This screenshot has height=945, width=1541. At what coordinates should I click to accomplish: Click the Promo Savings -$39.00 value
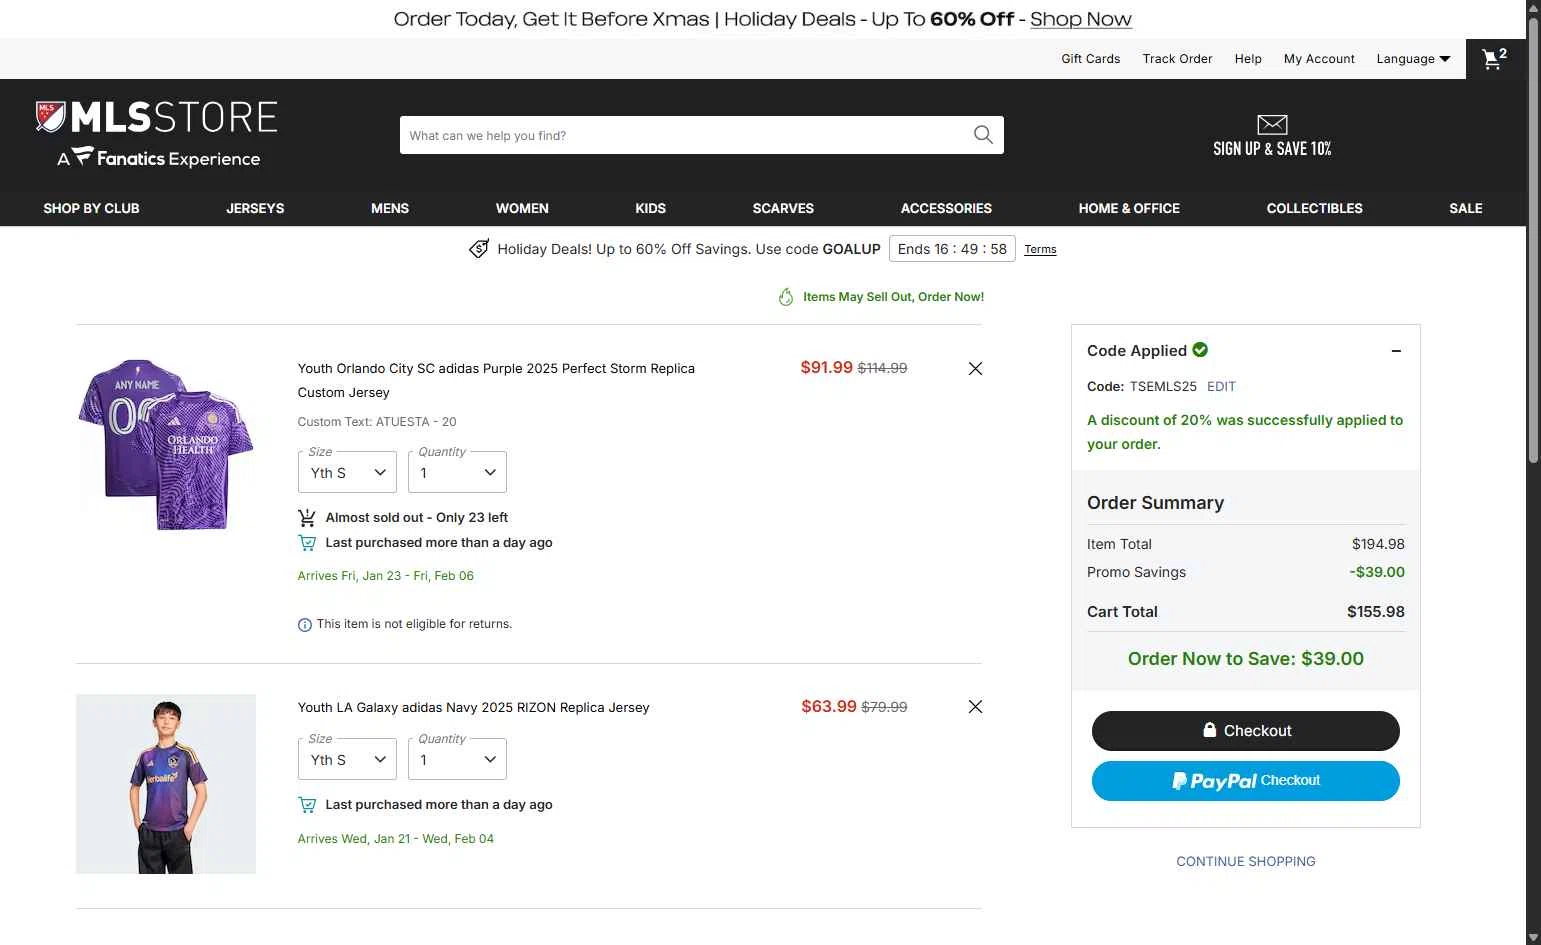[x=1376, y=572]
